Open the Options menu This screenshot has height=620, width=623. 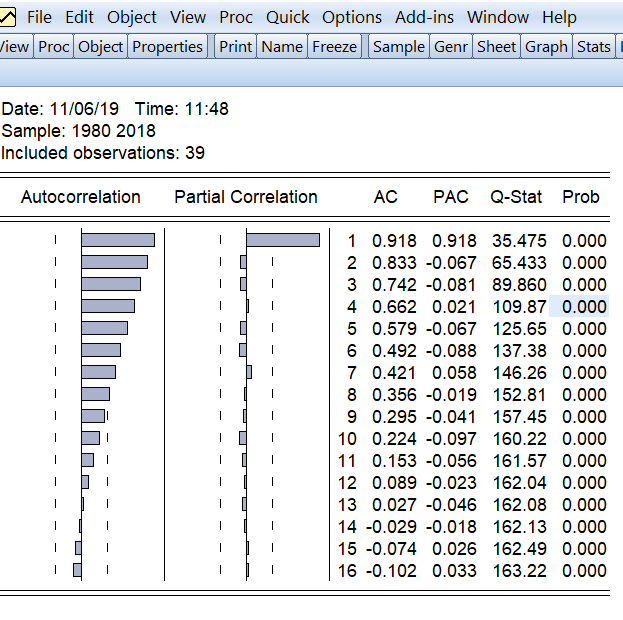352,17
